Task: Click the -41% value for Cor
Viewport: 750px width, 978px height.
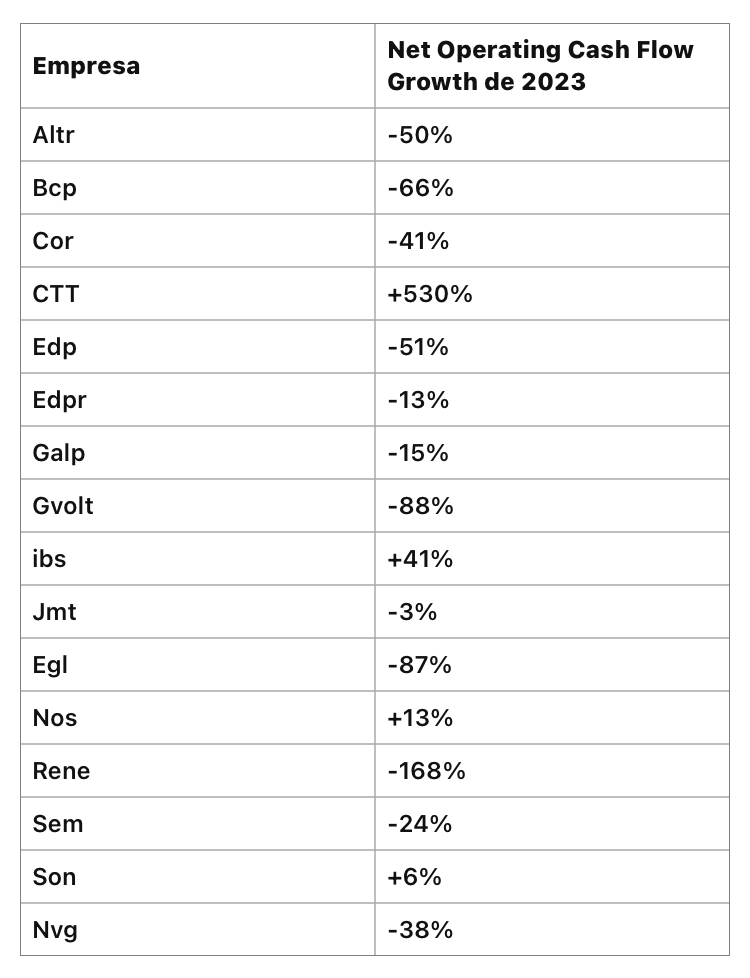Action: coord(418,241)
